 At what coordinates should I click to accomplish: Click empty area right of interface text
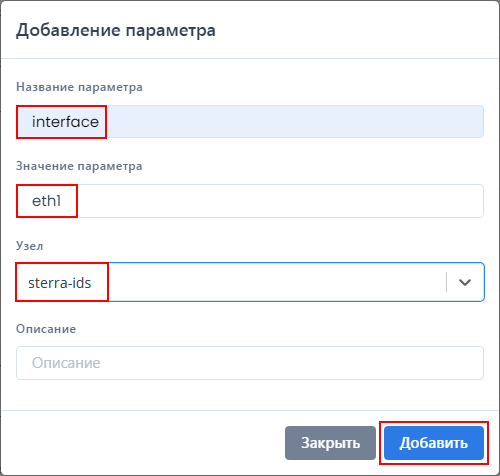click(295, 122)
